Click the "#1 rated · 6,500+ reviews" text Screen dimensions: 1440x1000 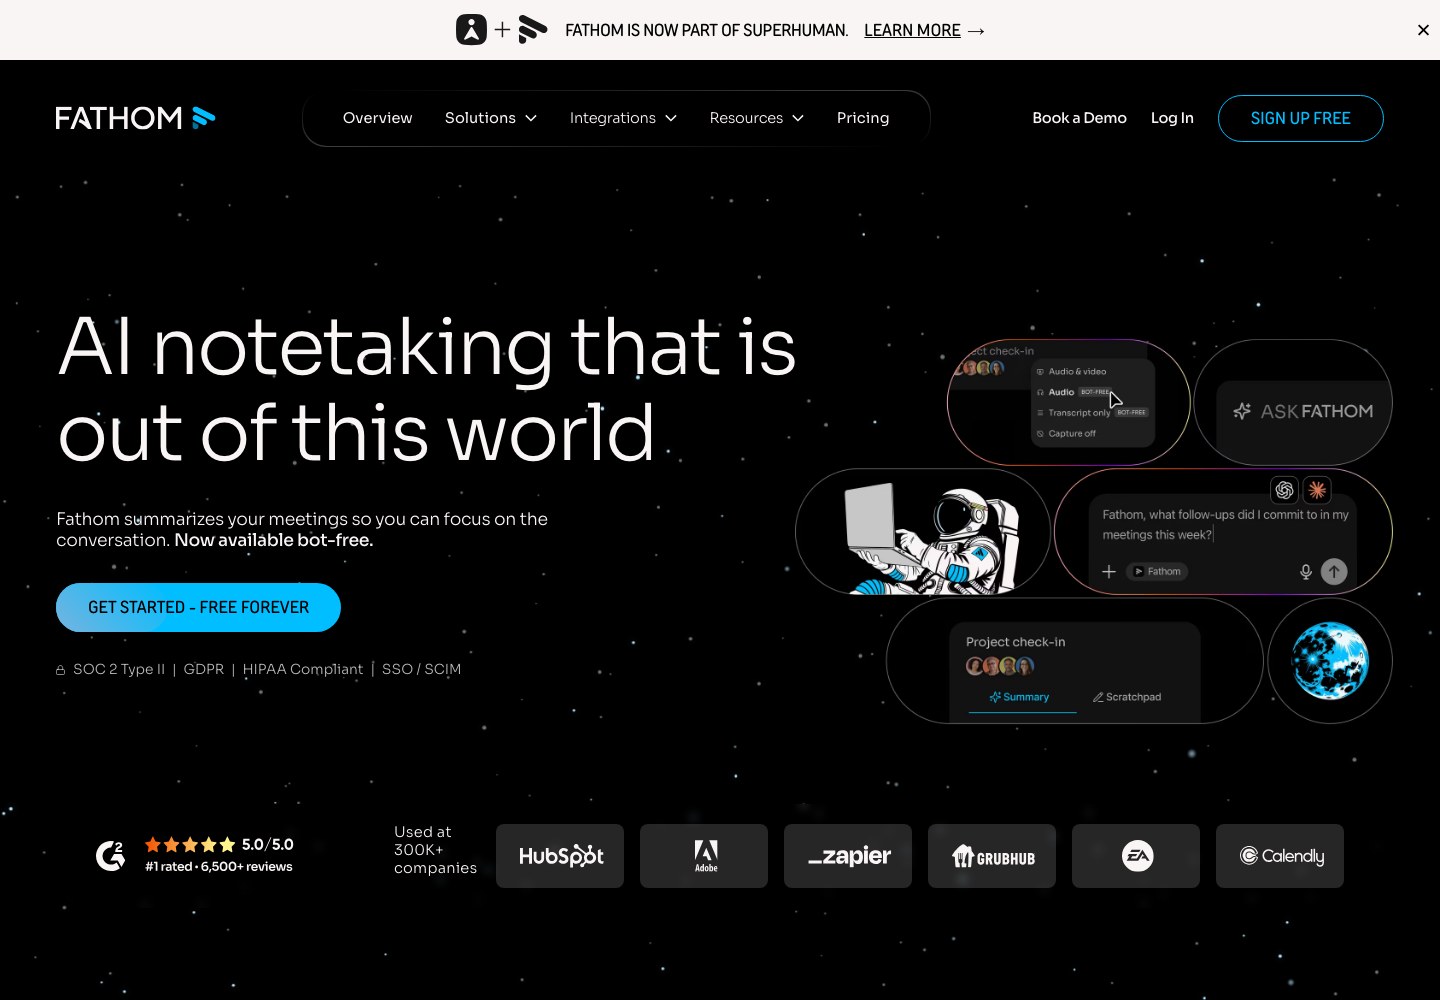point(219,867)
